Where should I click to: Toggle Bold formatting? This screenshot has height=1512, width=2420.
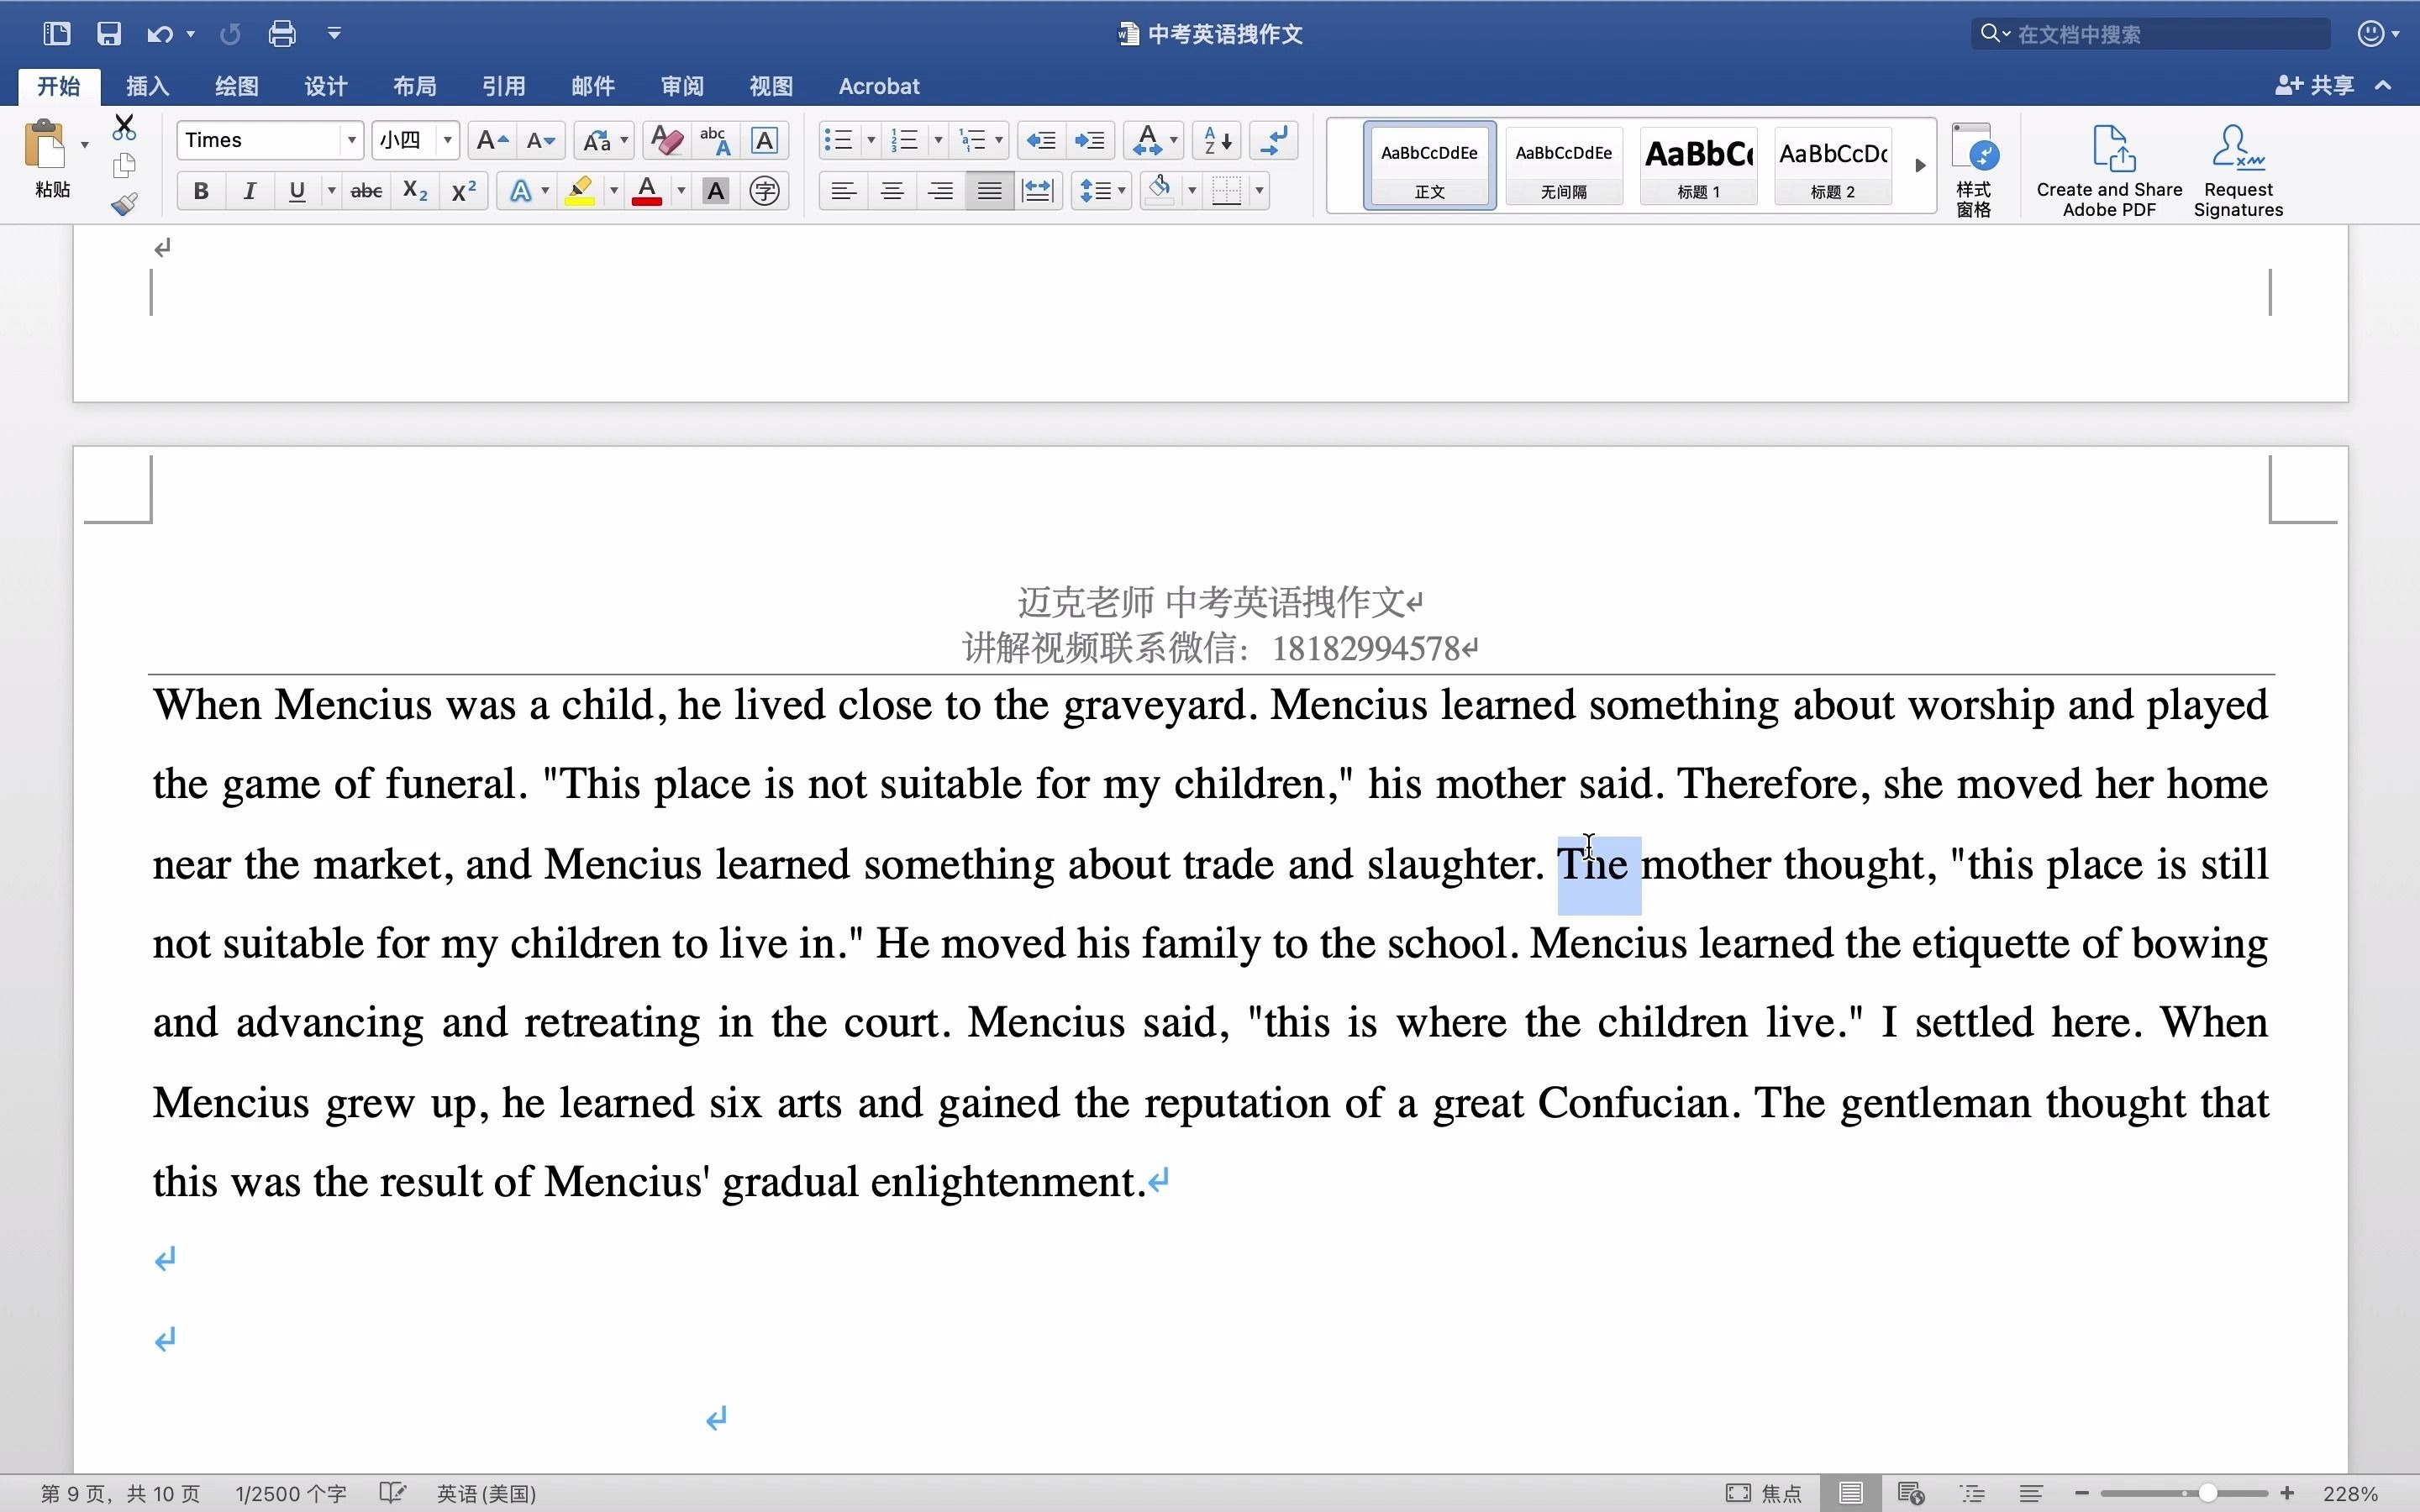(x=201, y=191)
